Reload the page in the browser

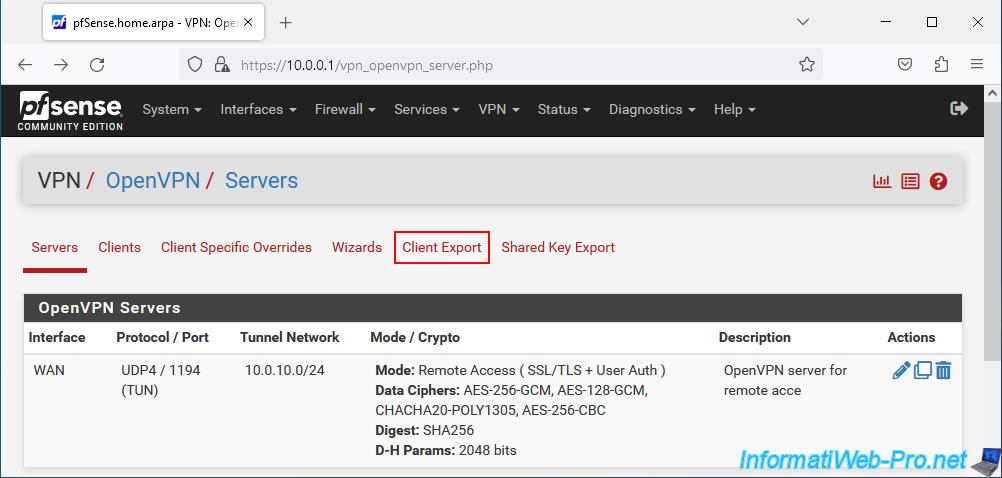(97, 65)
